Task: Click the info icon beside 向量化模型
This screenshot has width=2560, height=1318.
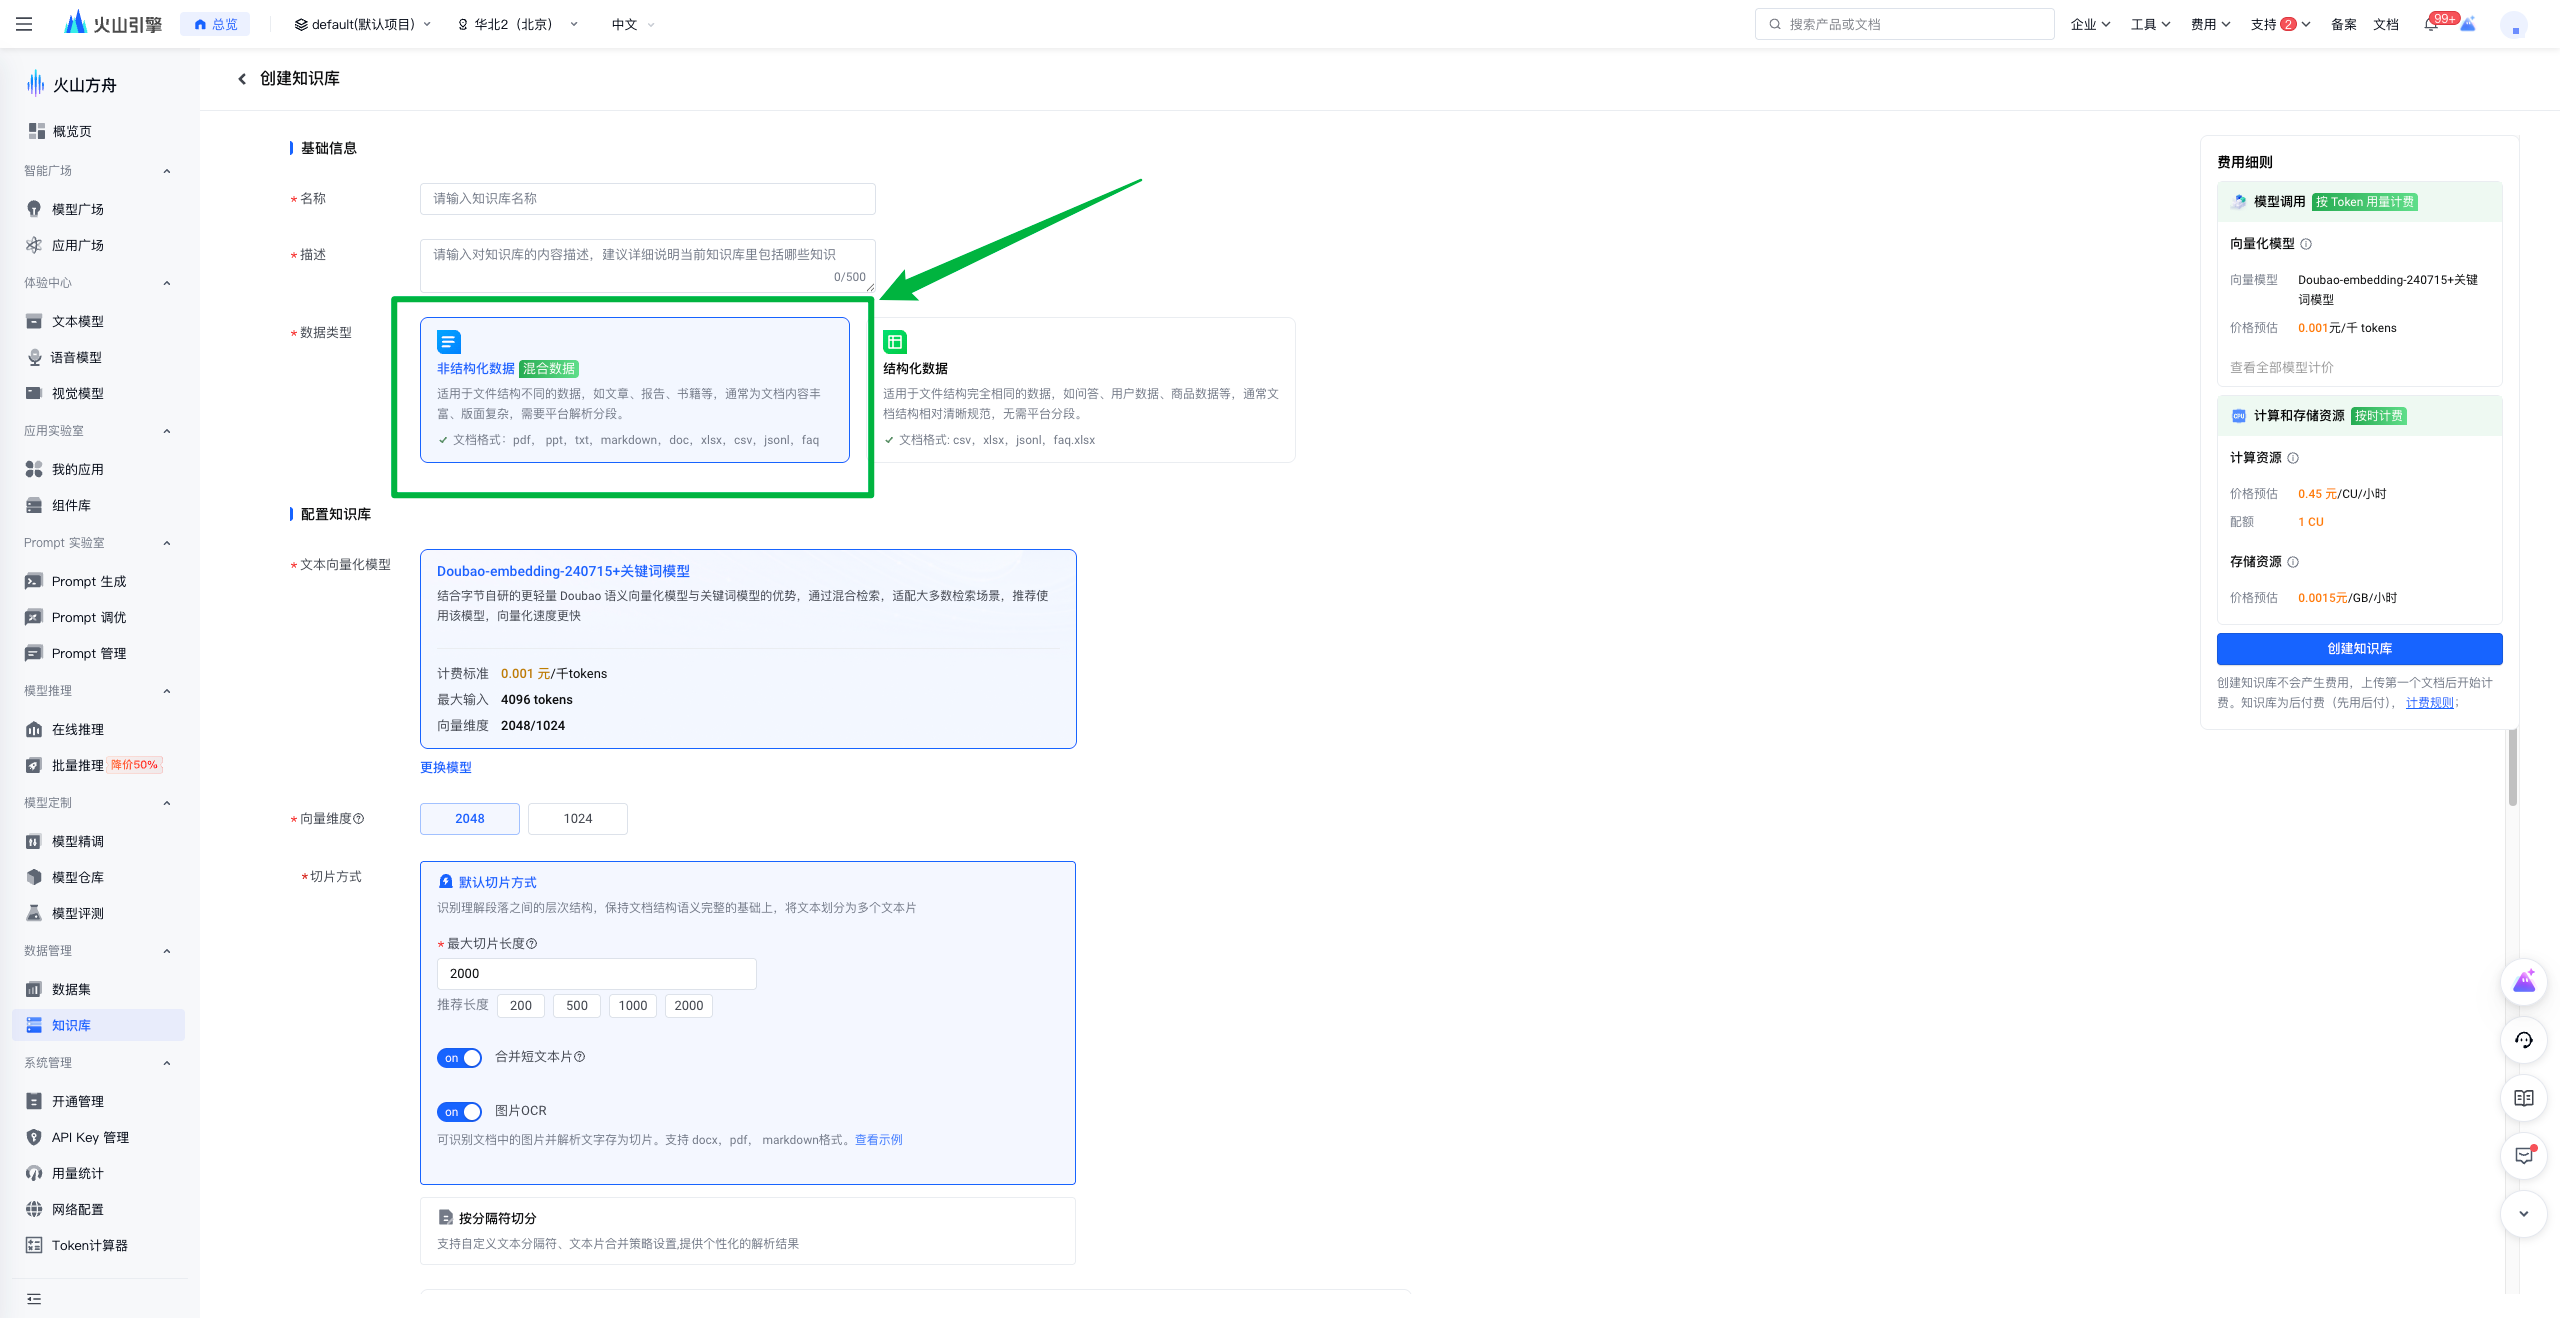Action: pyautogui.click(x=2306, y=244)
